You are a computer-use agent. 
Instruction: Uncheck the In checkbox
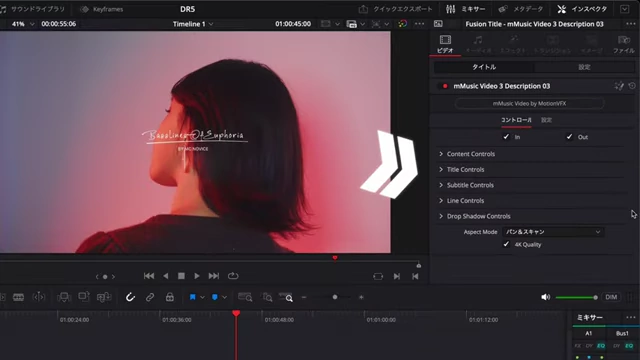coord(506,137)
